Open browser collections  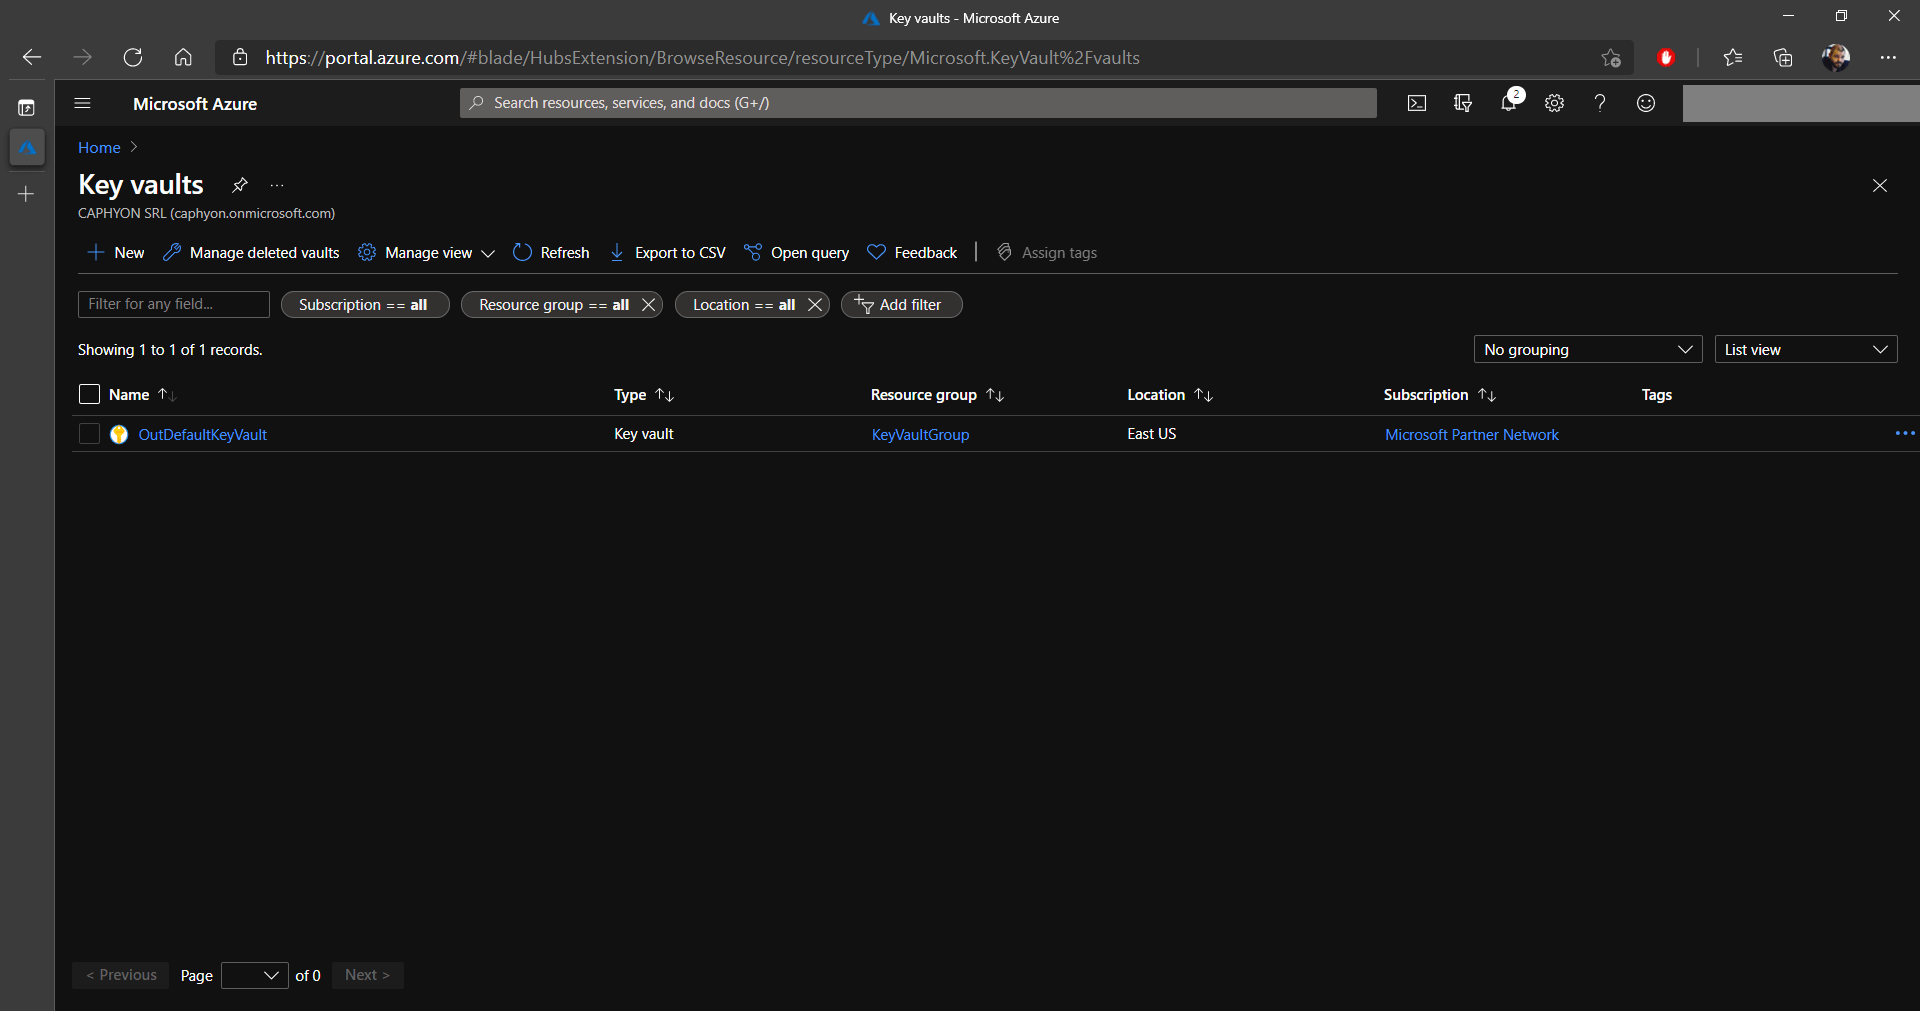pos(1783,58)
